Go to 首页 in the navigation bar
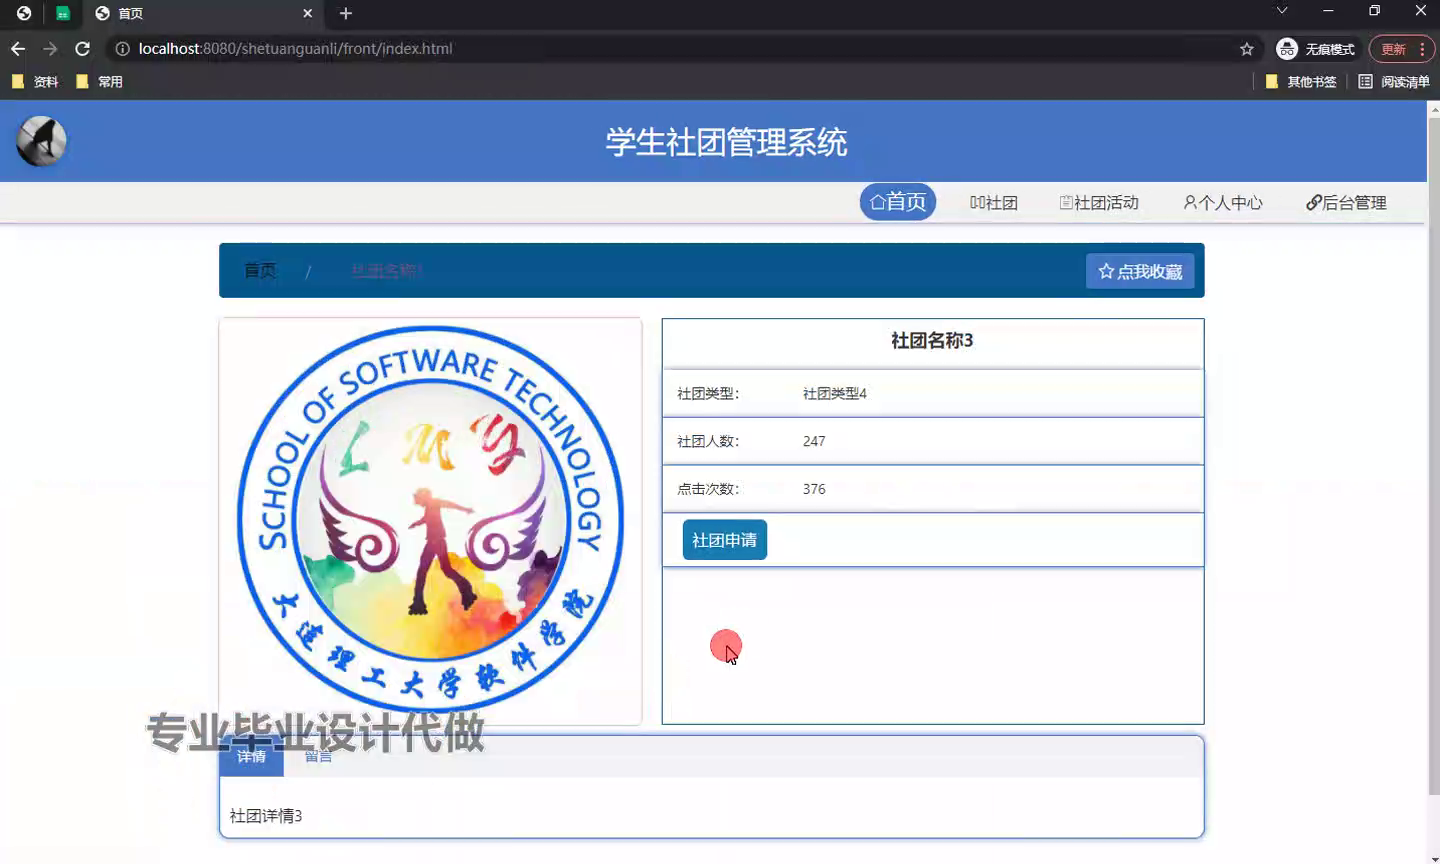 tap(898, 202)
